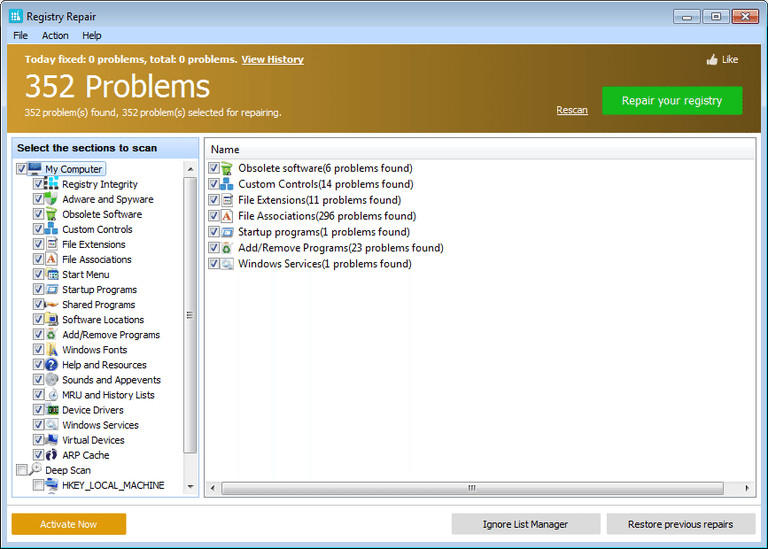
Task: Click the File Associations letter A icon in the tree
Action: tap(51, 259)
